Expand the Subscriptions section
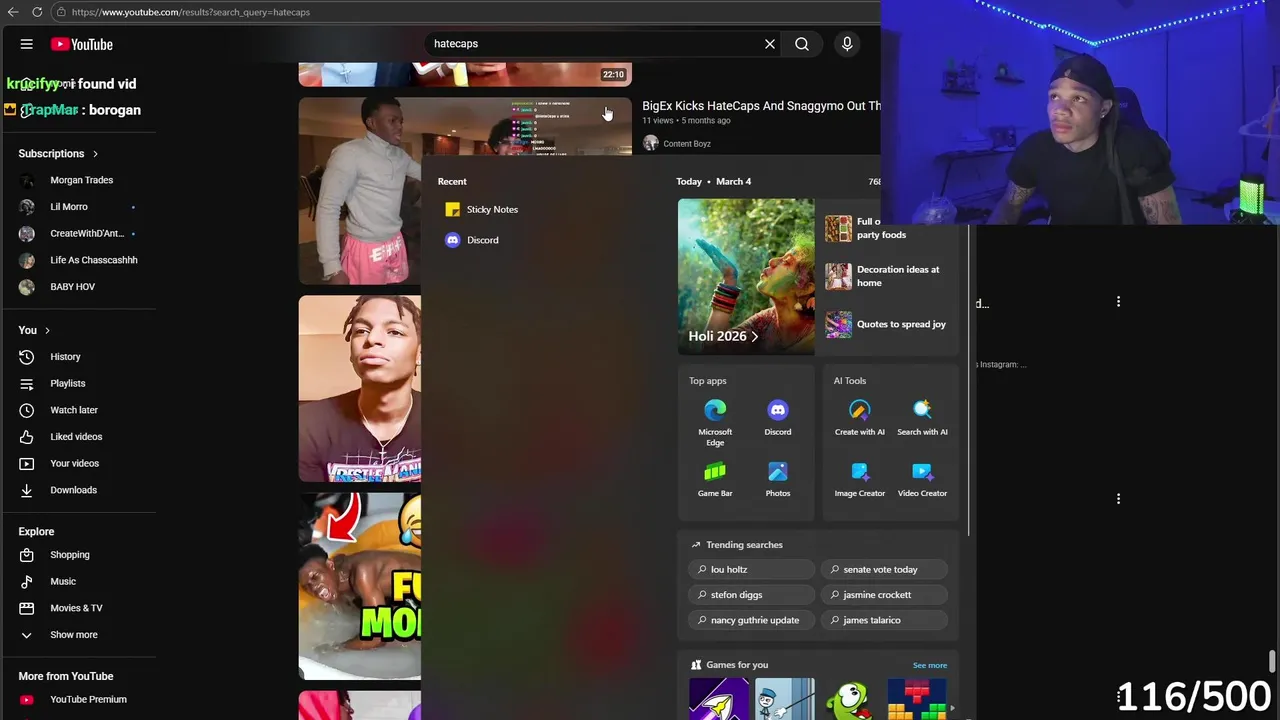 (58, 154)
